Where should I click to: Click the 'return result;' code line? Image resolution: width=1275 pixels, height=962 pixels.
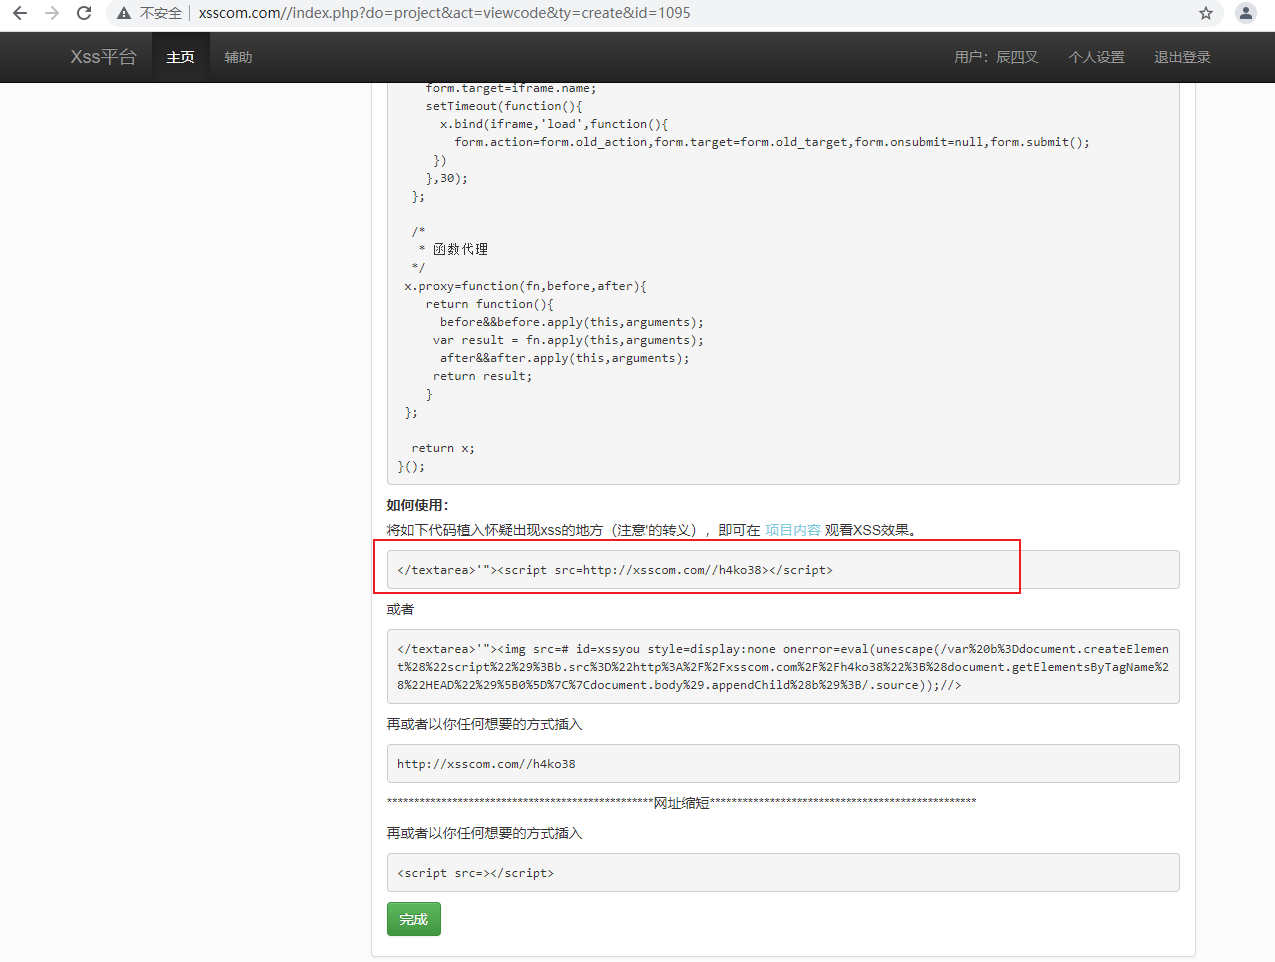(x=483, y=376)
